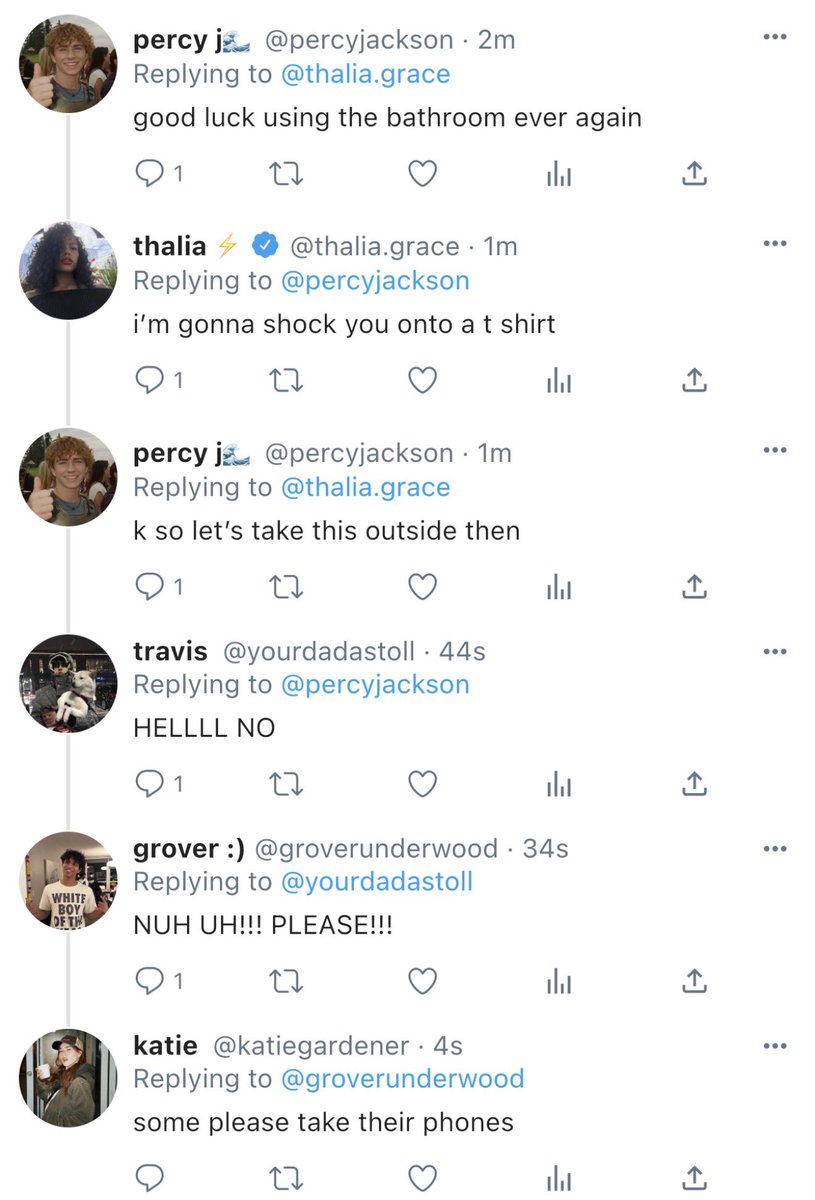815x1200 pixels.
Task: Share thalia's shock you tweet
Action: [694, 380]
